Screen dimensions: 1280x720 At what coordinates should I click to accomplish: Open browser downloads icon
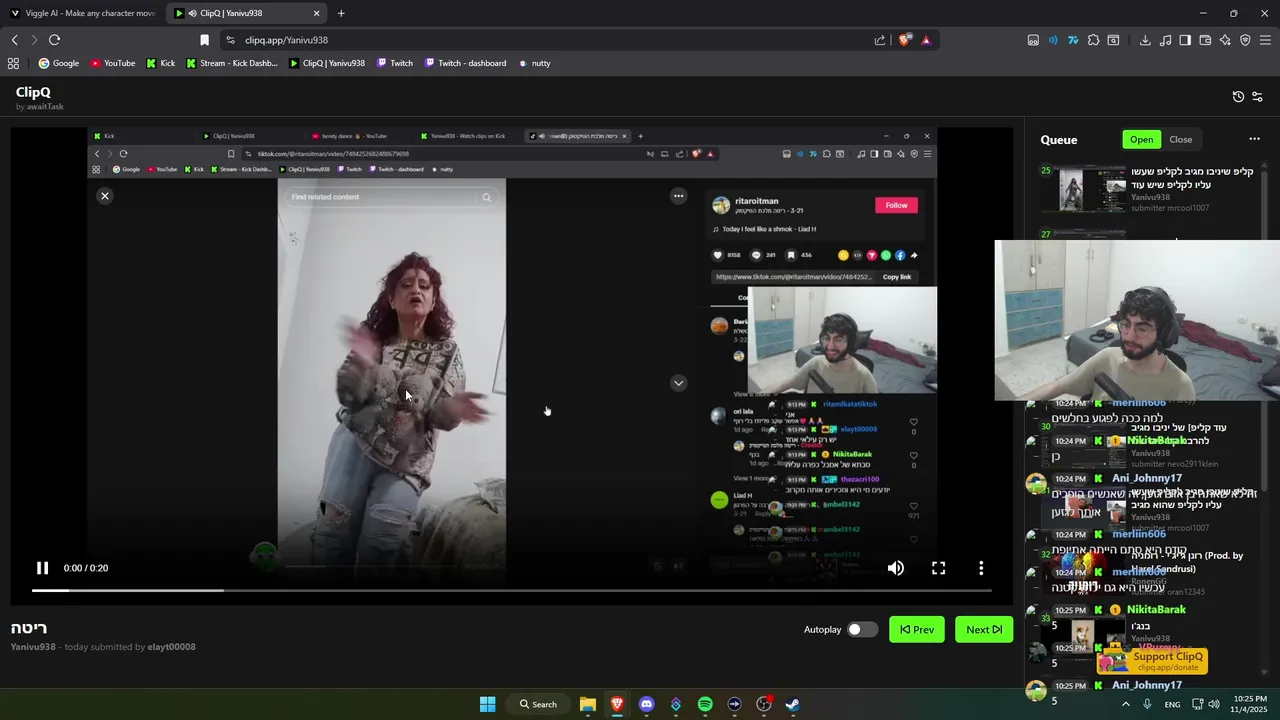(x=1145, y=40)
